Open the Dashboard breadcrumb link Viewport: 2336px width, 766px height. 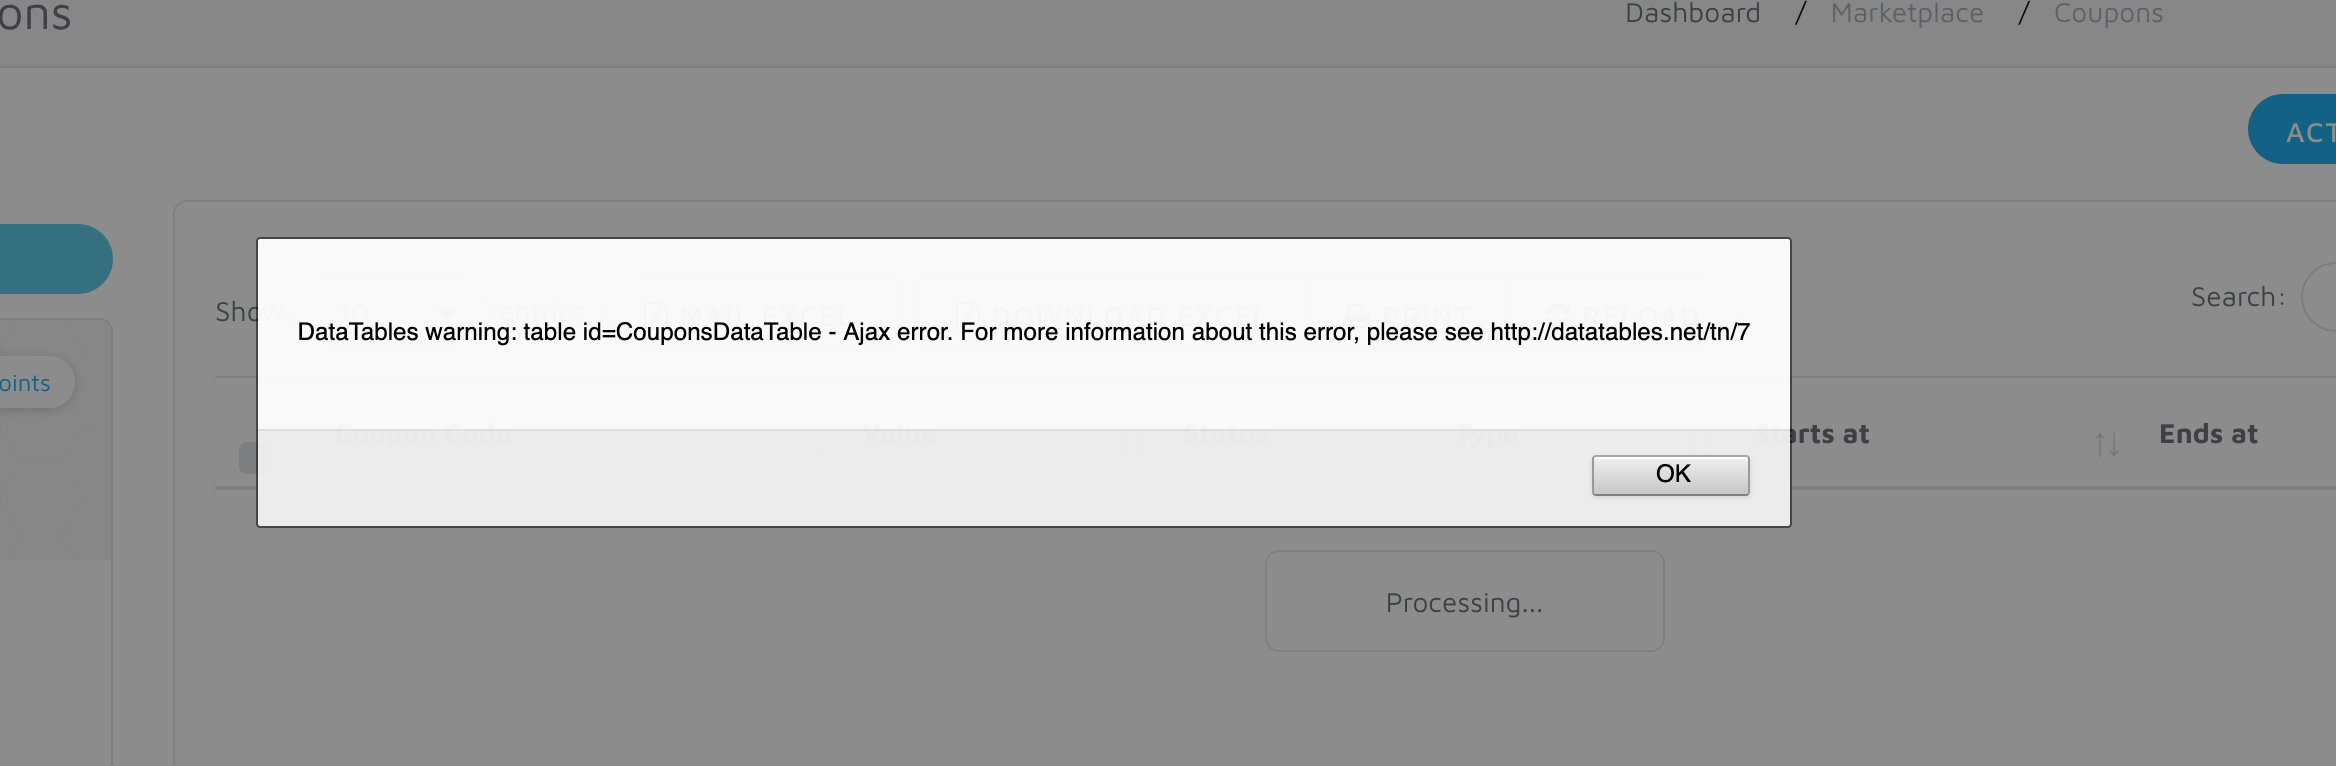(1692, 14)
